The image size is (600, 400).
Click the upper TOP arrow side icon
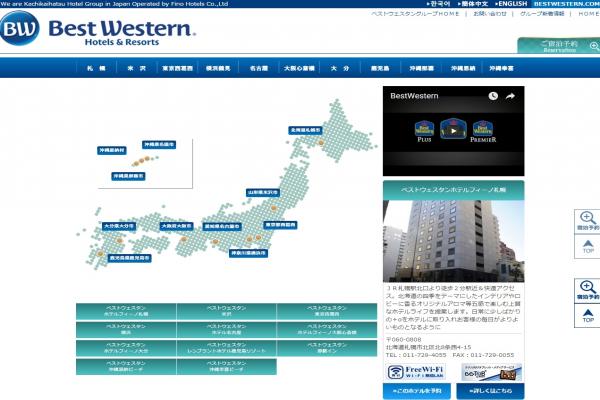point(587,247)
